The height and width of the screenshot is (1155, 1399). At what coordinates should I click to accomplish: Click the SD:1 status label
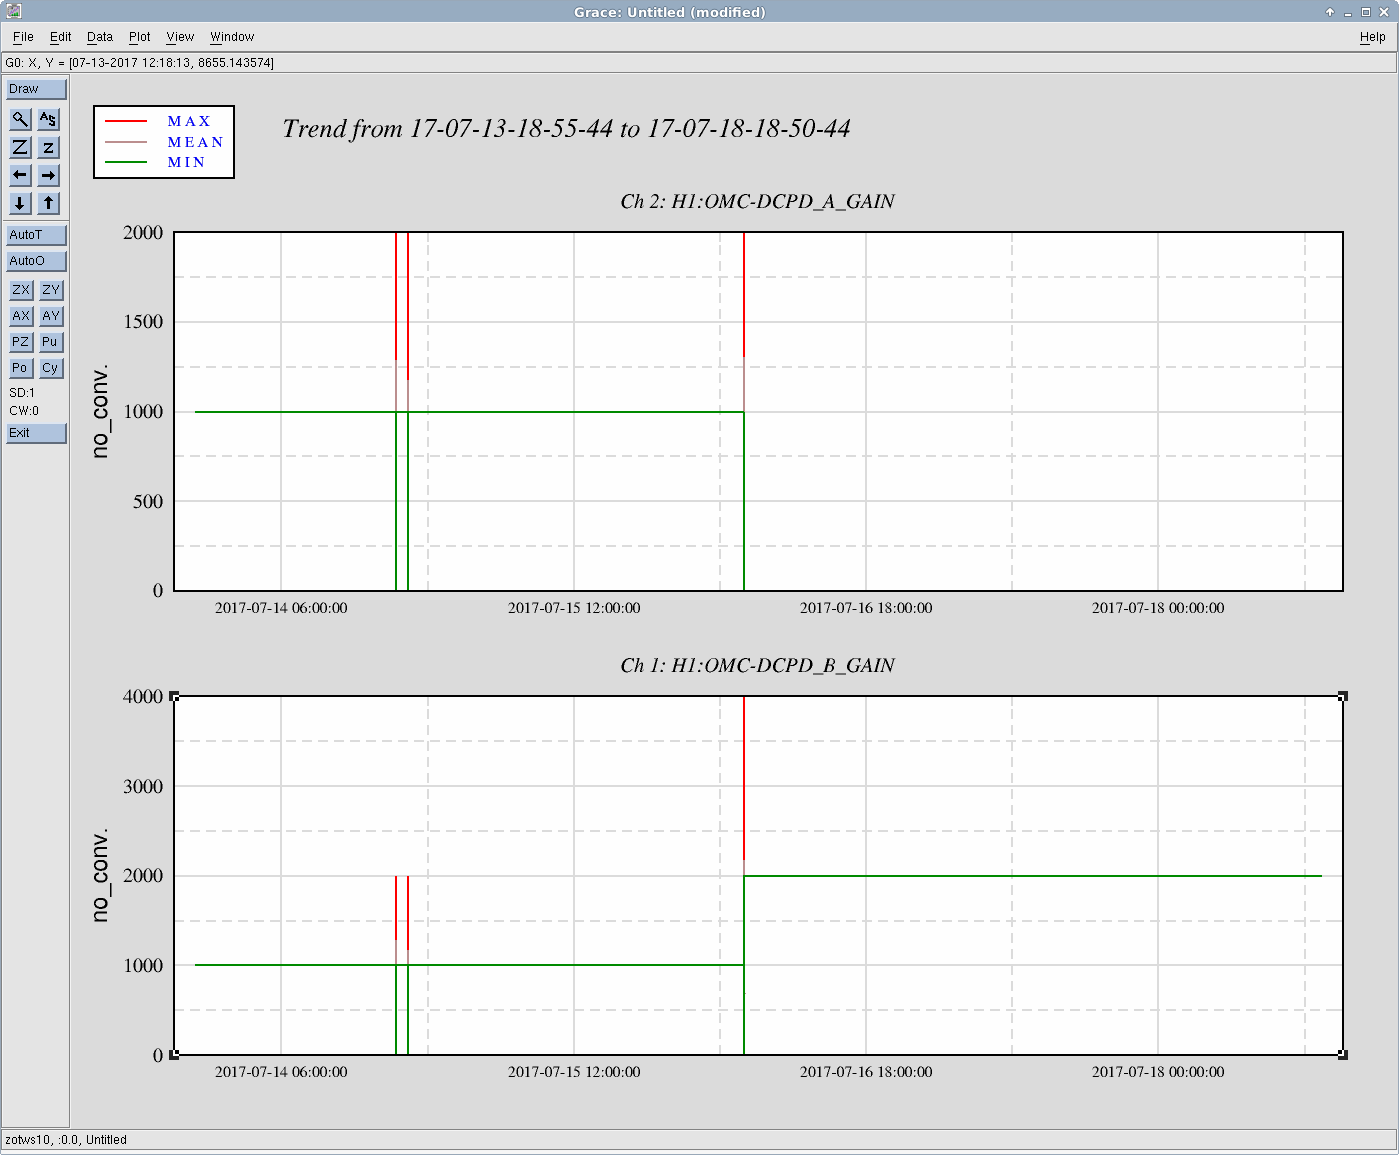click(x=22, y=393)
